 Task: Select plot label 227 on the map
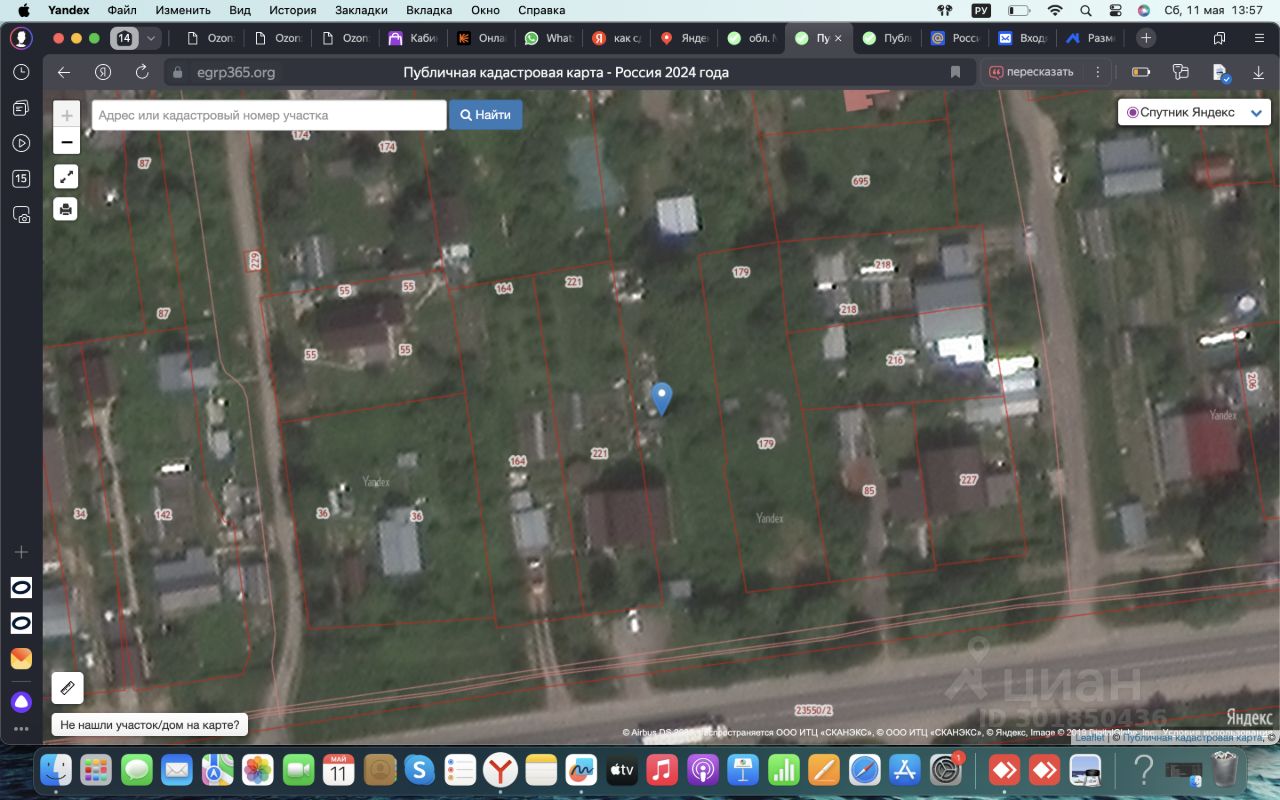tap(968, 480)
